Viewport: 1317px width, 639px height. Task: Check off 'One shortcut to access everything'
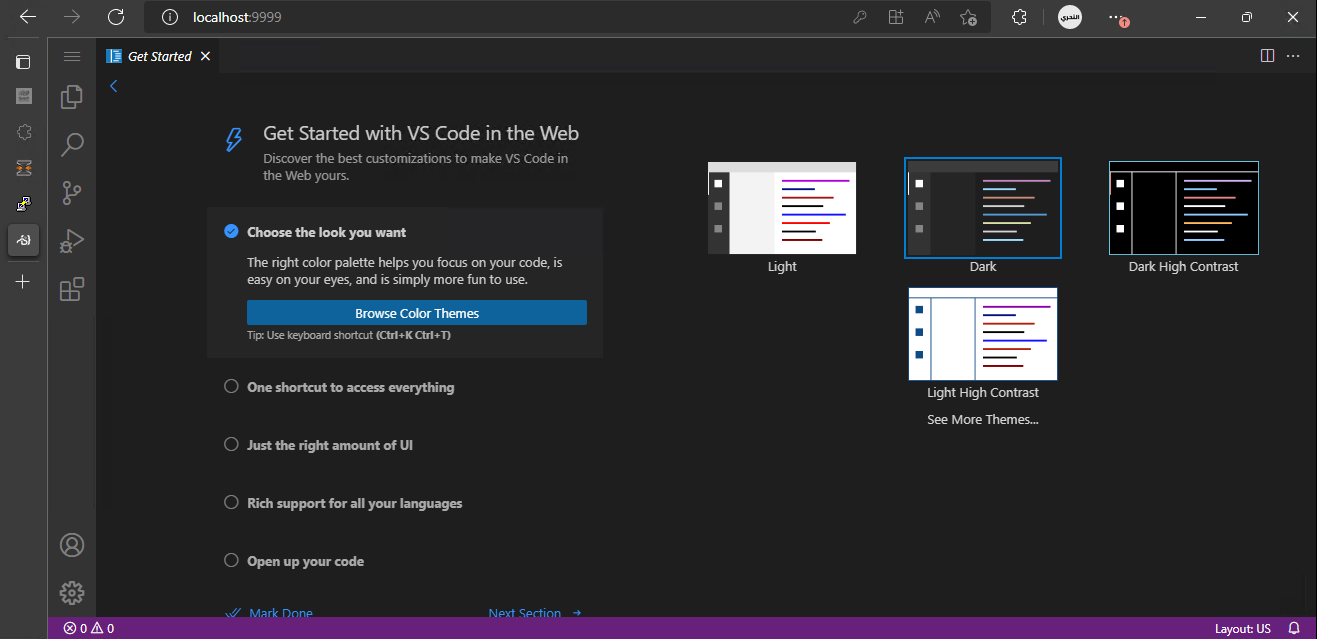[231, 387]
